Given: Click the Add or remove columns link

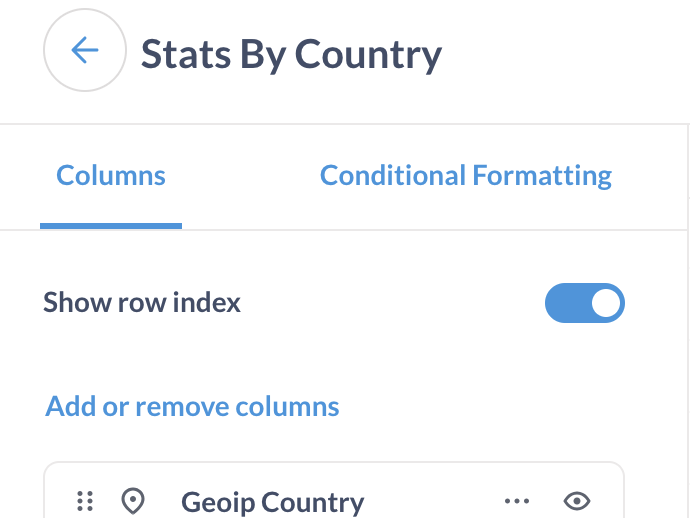Looking at the screenshot, I should [192, 407].
